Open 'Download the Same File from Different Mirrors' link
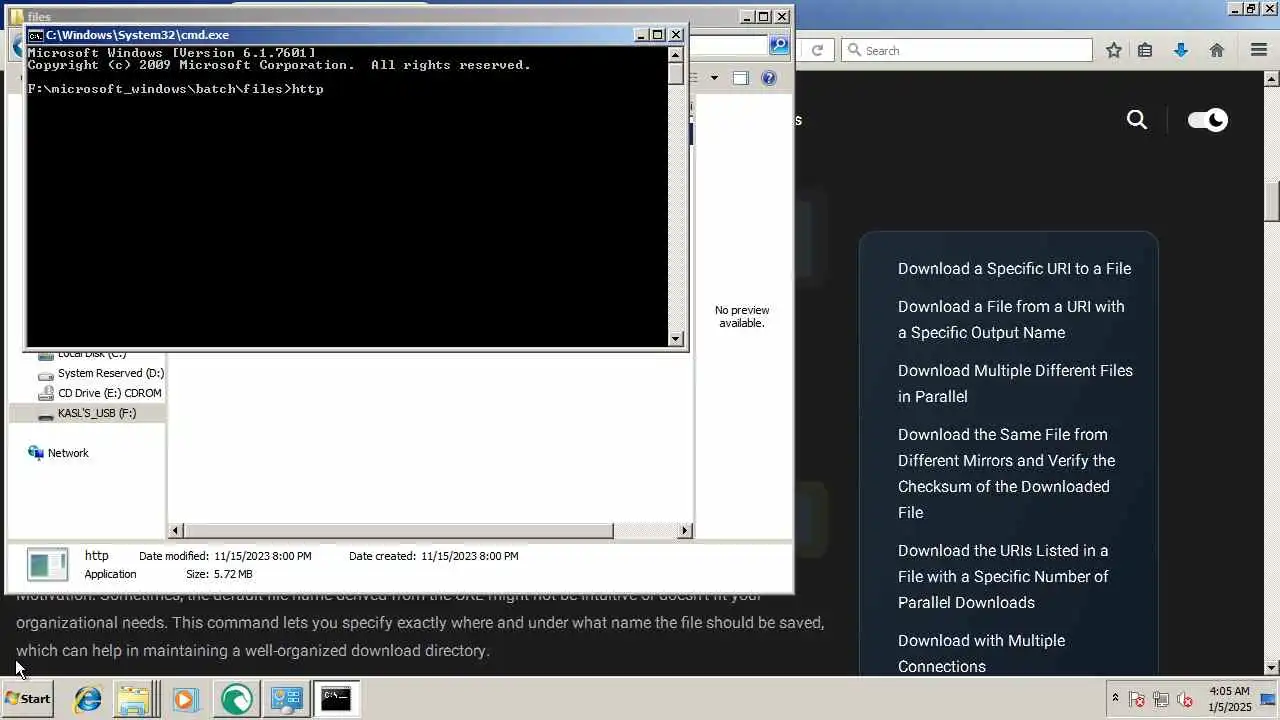This screenshot has width=1280, height=720. [x=1006, y=473]
